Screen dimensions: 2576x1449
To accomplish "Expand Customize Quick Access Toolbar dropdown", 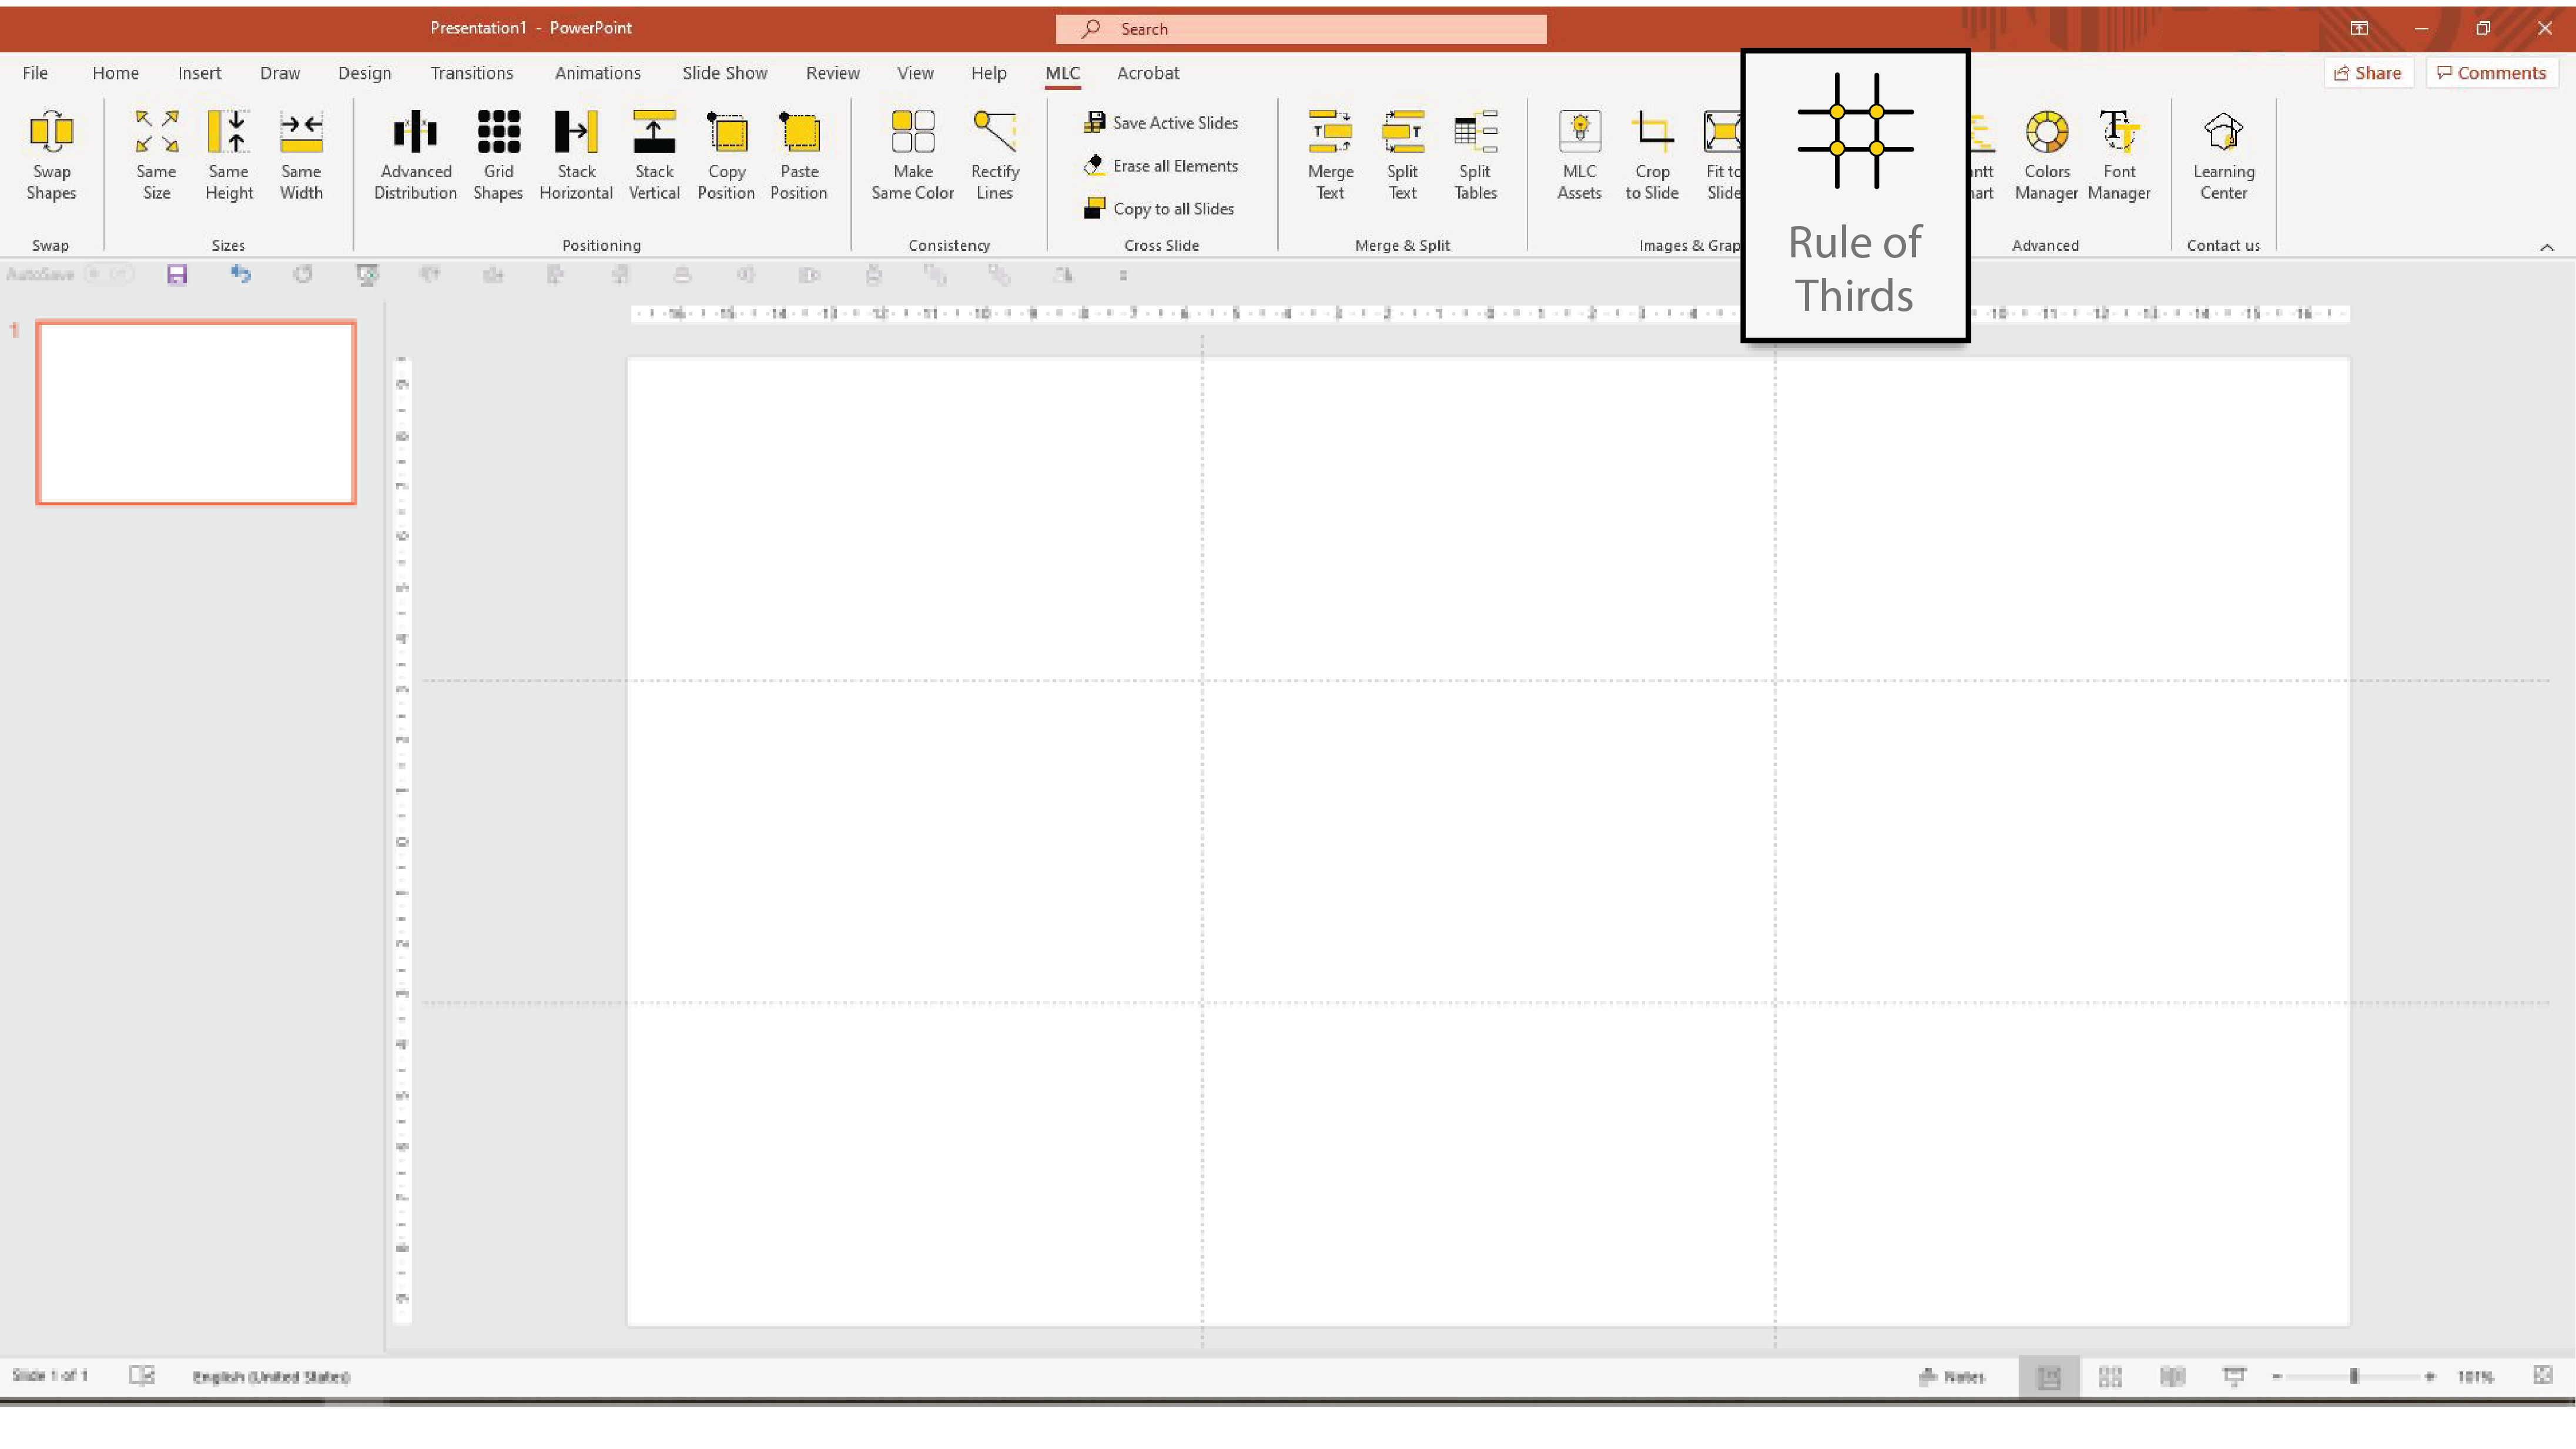I will point(1123,275).
